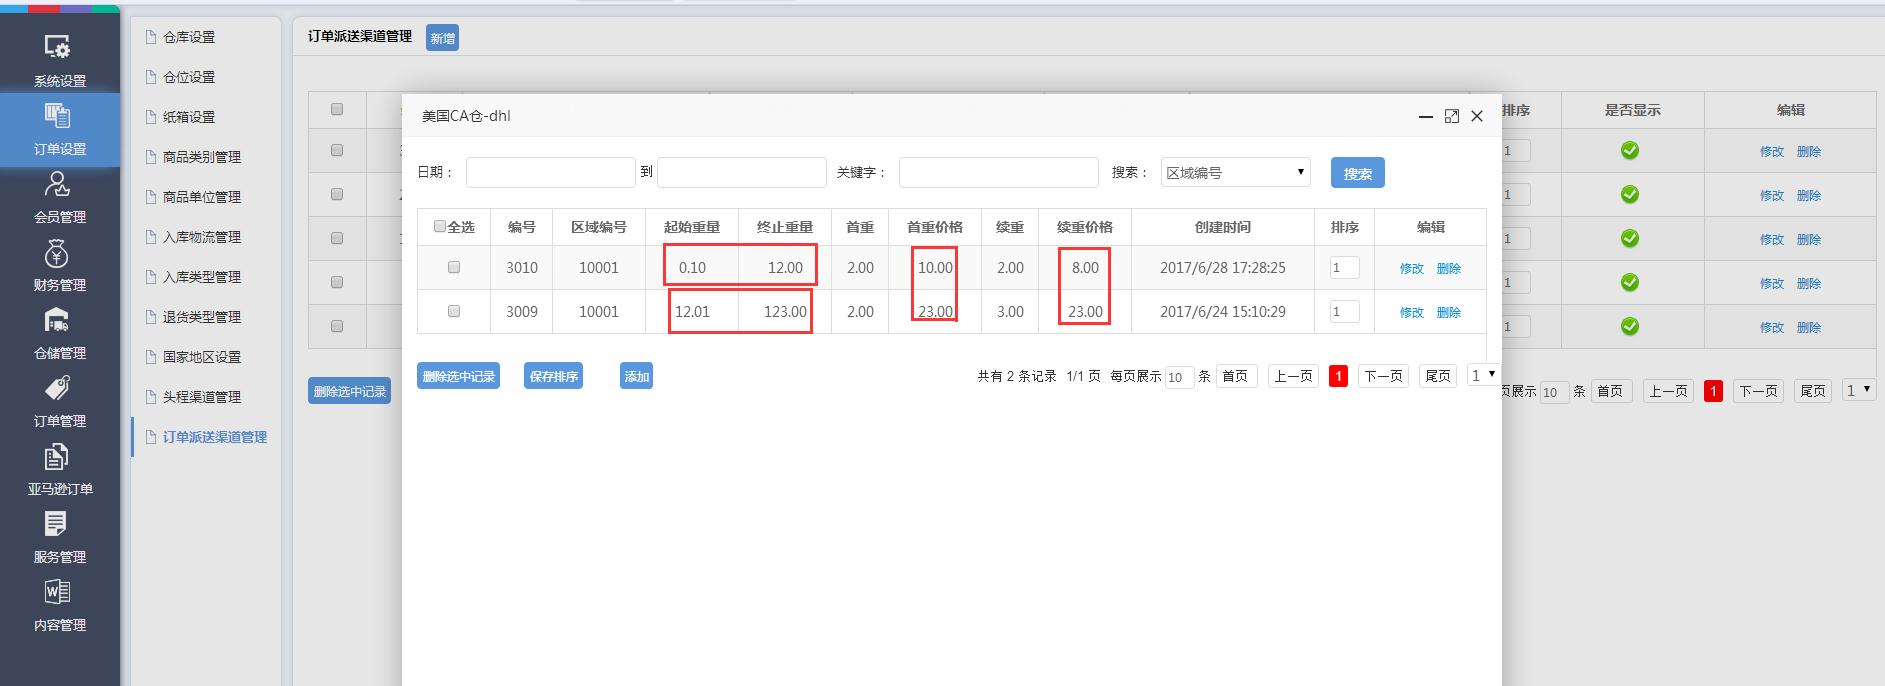
Task: Maximize the 美国CA仓-dhl dialog
Action: 1452,116
